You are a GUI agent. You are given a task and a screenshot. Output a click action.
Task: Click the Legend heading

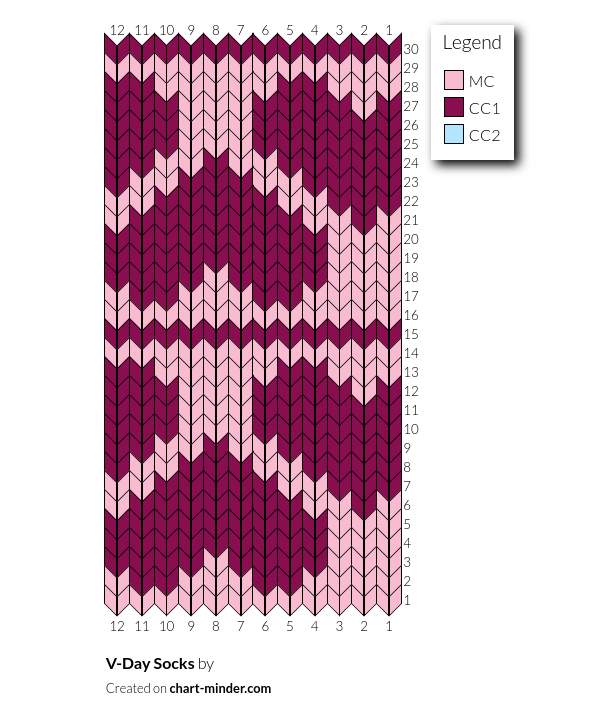click(472, 43)
